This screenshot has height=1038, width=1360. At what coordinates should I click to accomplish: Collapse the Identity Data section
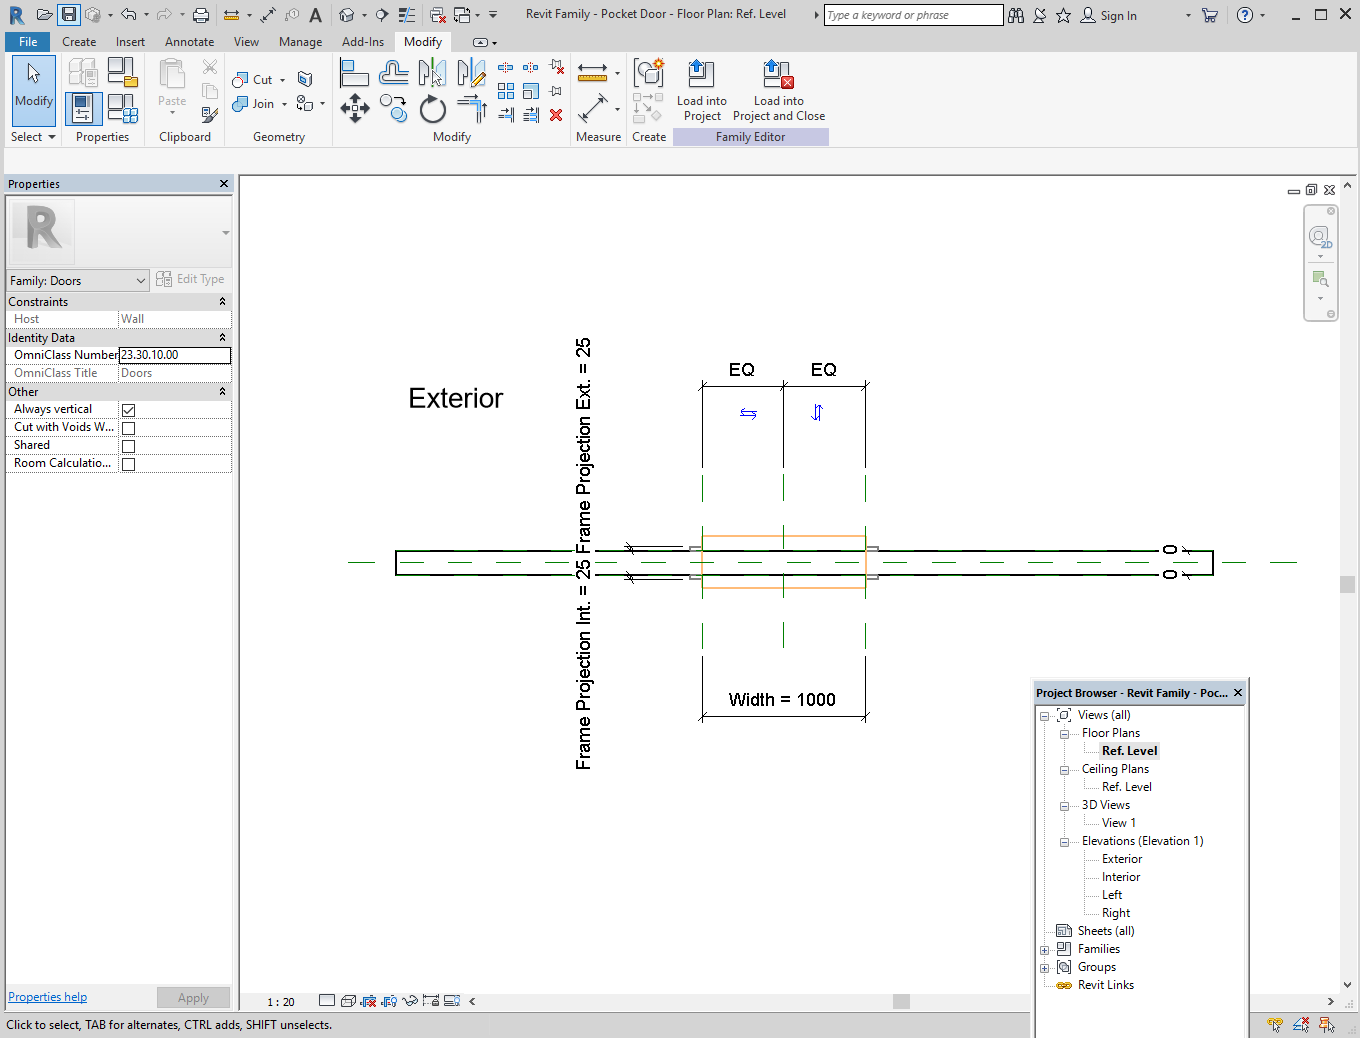(x=222, y=338)
